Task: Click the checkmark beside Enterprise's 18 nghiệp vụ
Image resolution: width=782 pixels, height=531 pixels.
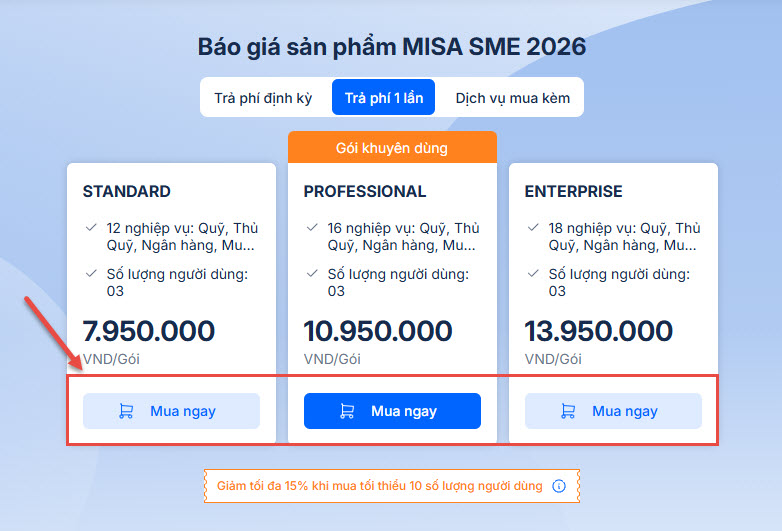Action: point(534,228)
